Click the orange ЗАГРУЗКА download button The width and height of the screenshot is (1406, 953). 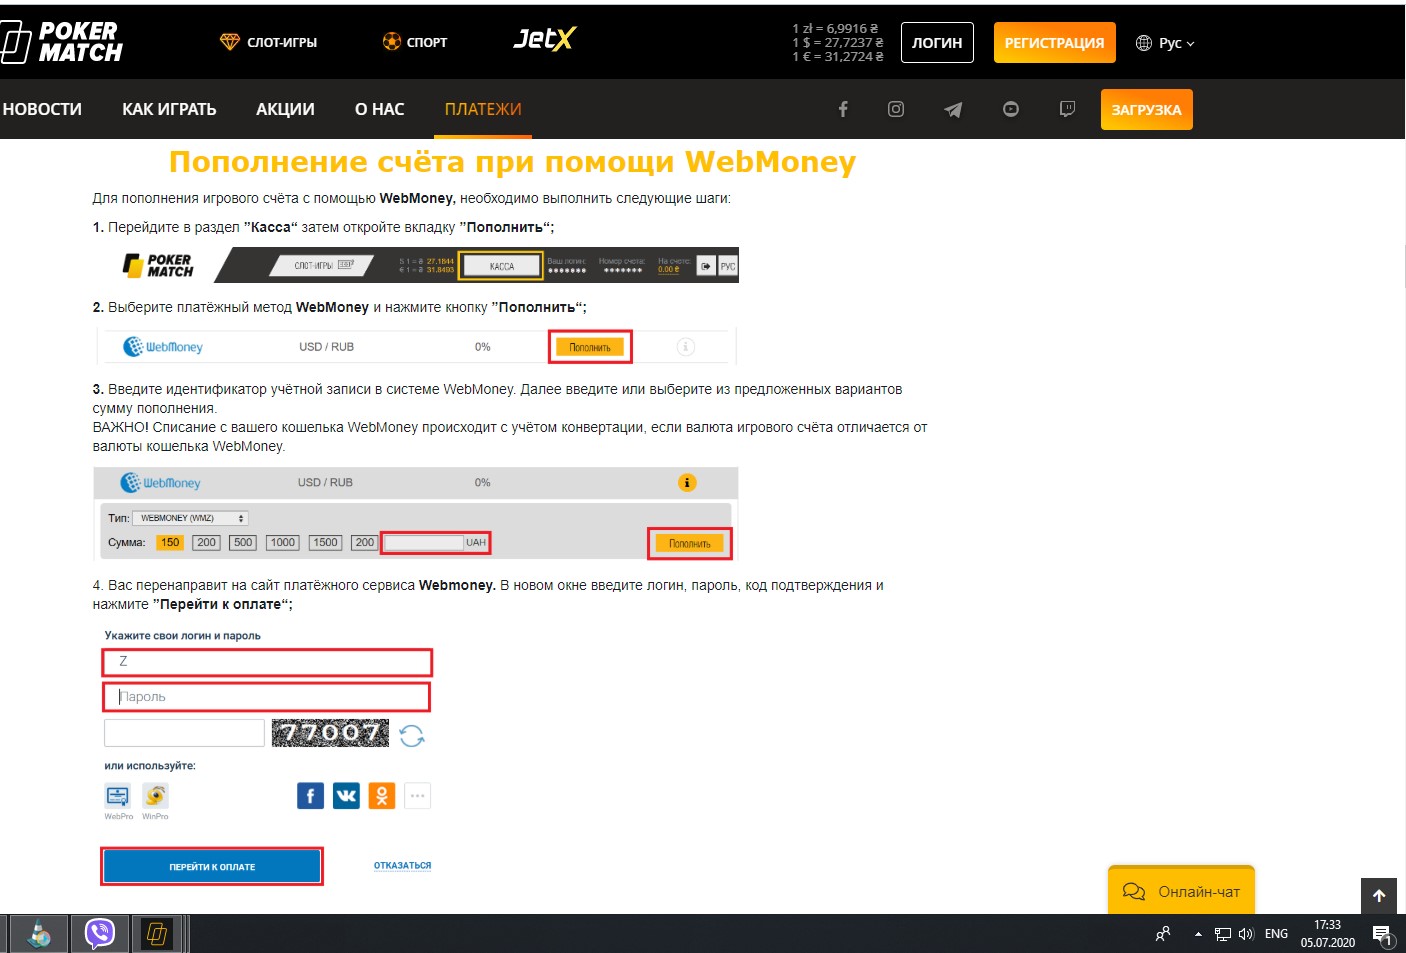(1146, 110)
